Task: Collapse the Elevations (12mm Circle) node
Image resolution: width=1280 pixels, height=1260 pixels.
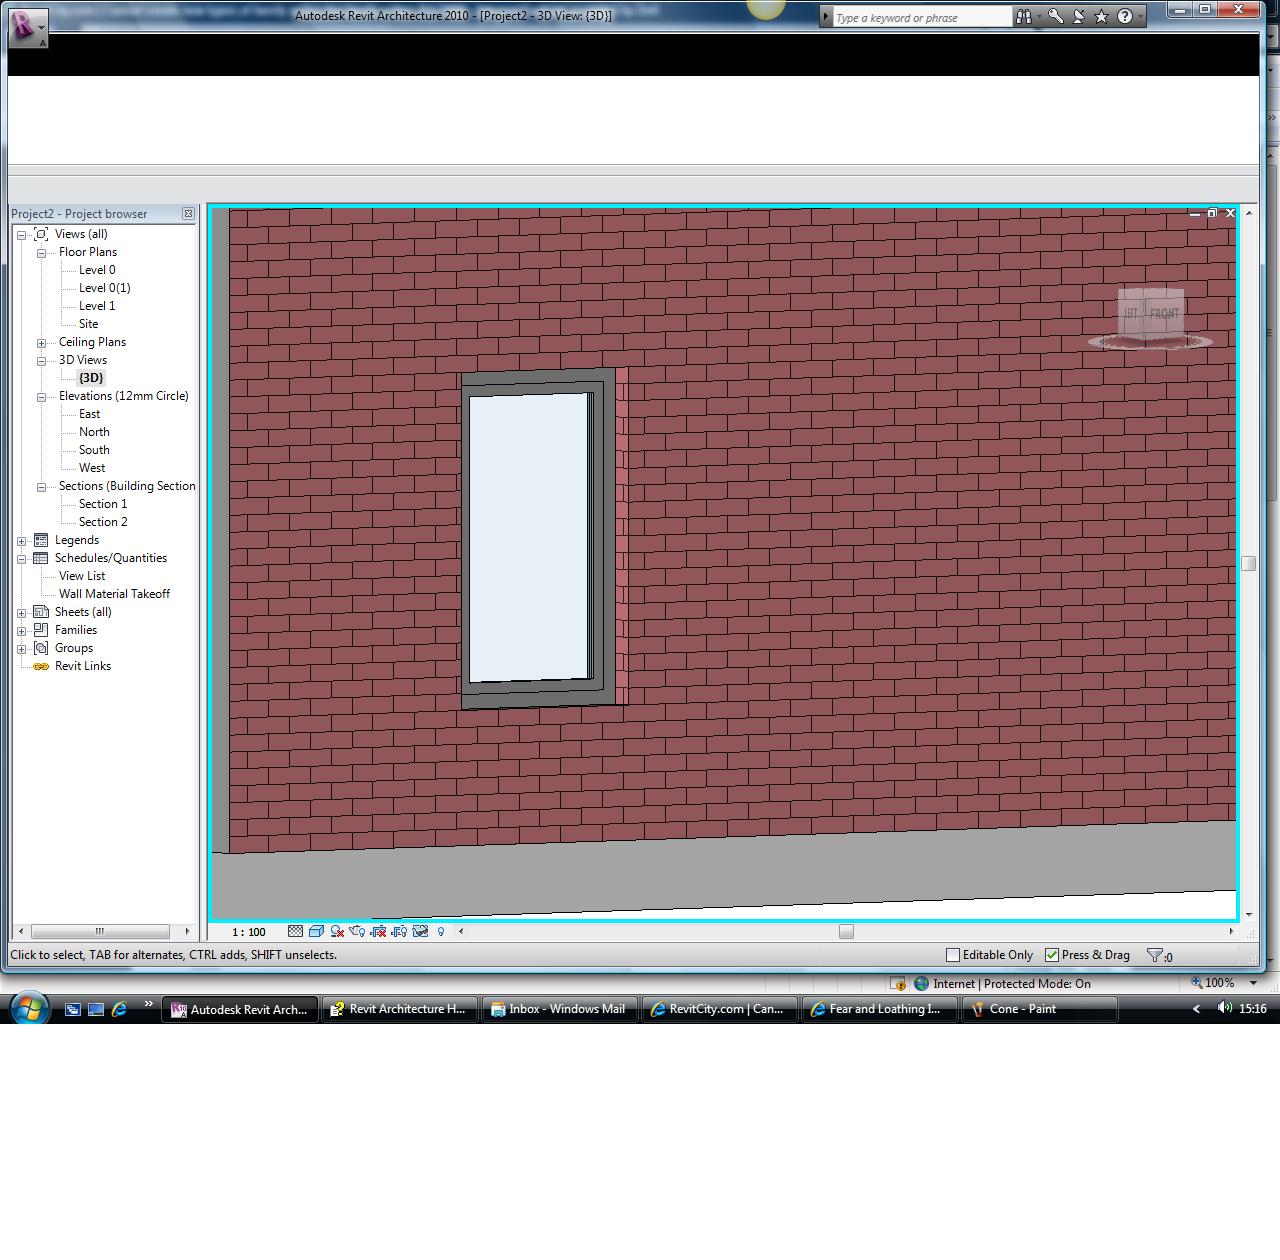Action: 42,397
